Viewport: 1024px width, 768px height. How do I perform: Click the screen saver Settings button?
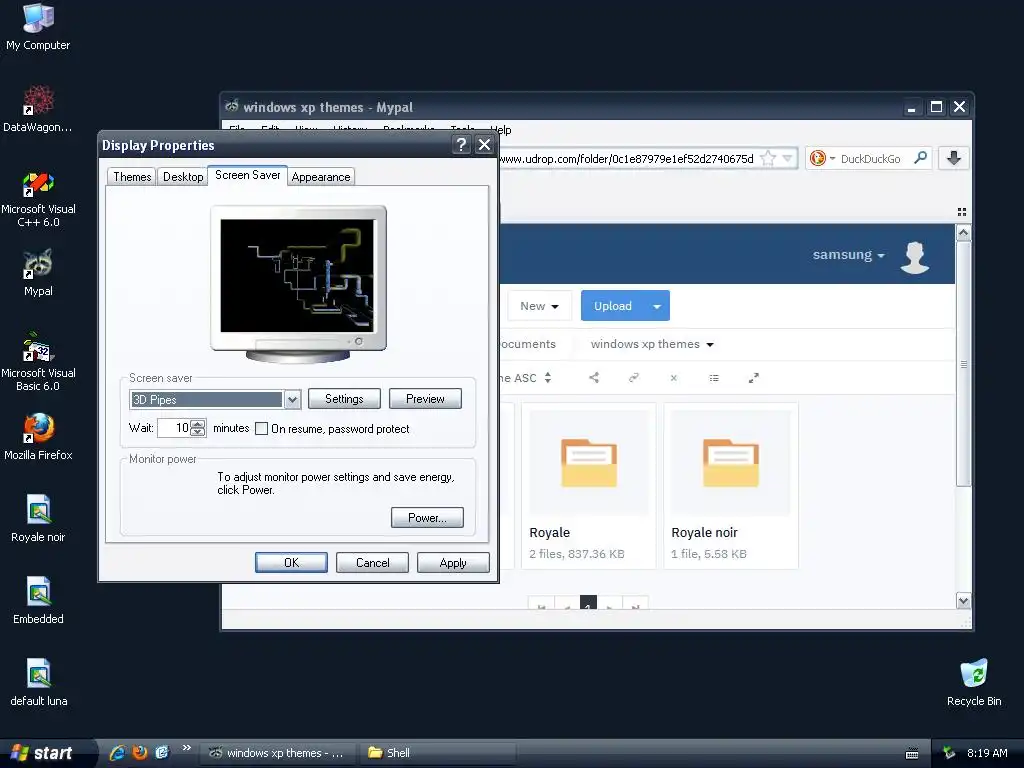[344, 399]
